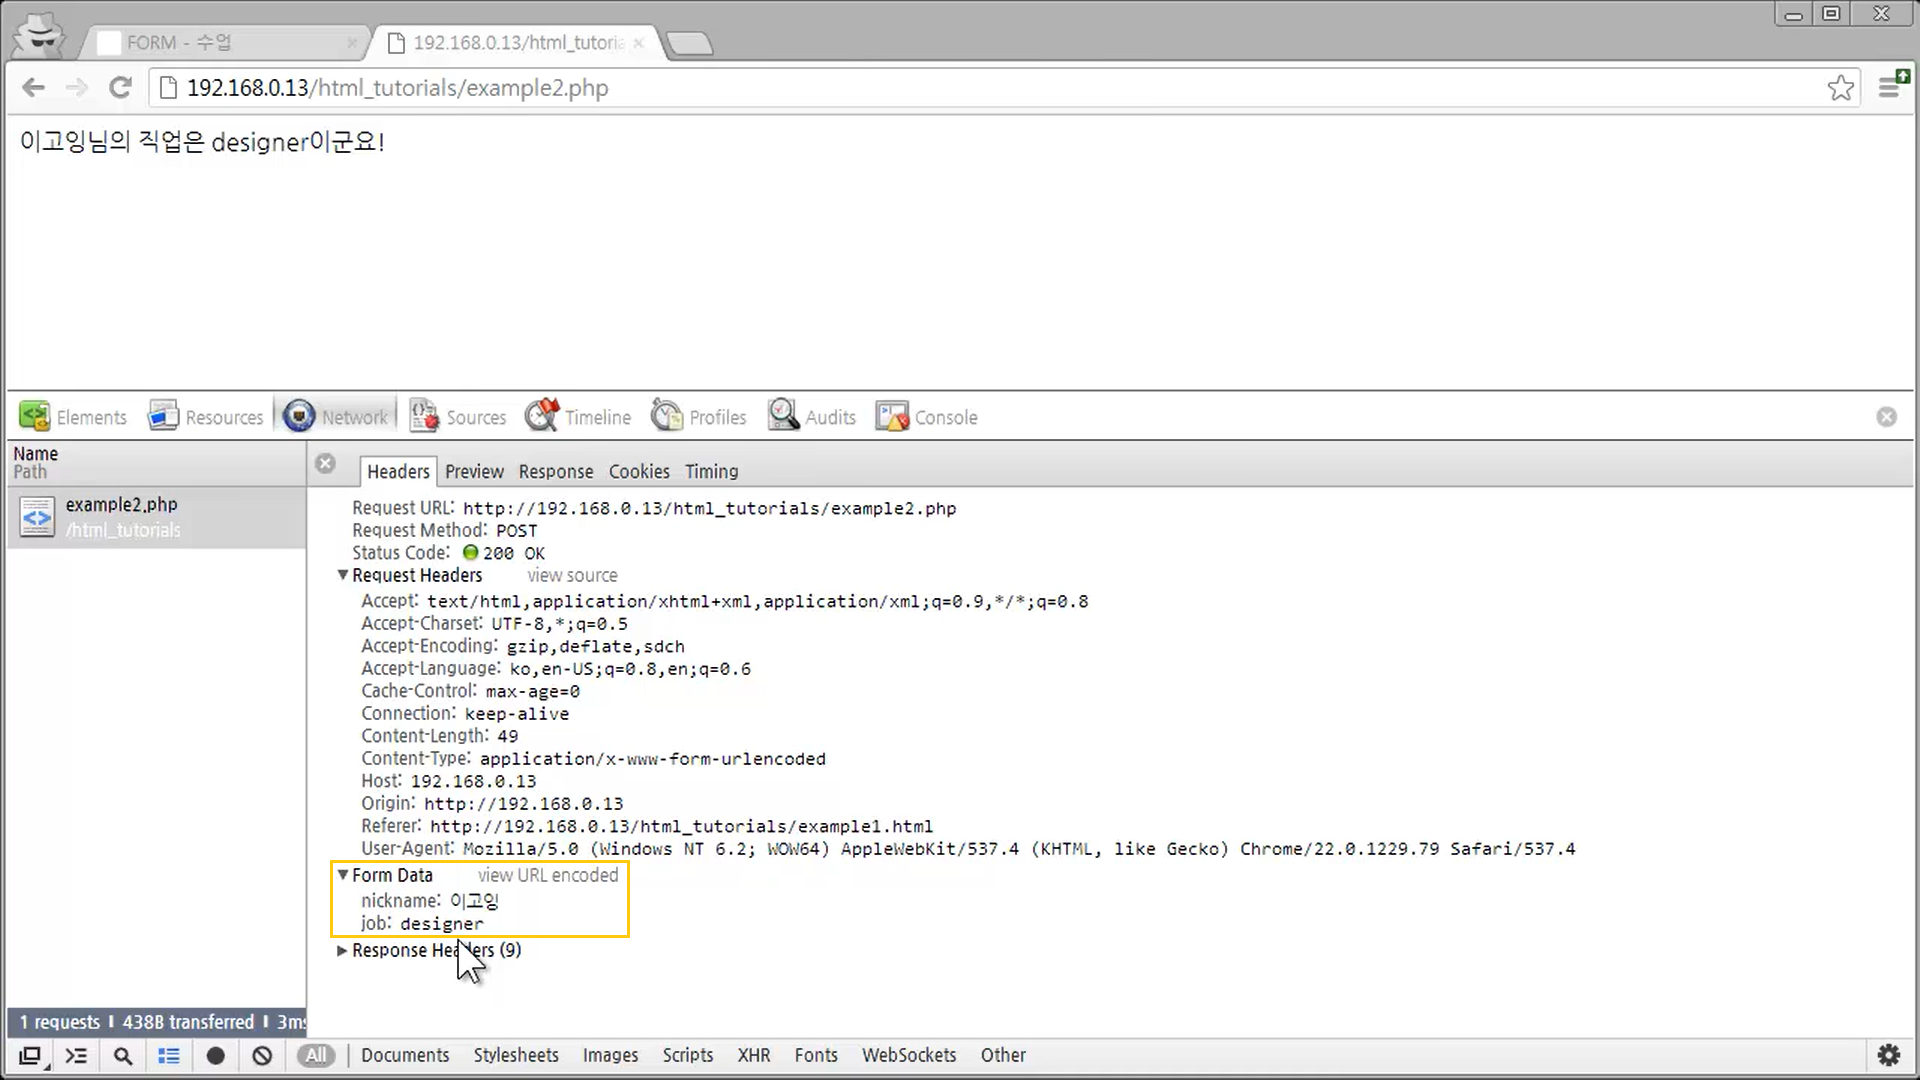Viewport: 1920px width, 1080px height.
Task: Toggle the console drawer icon
Action: [76, 1055]
